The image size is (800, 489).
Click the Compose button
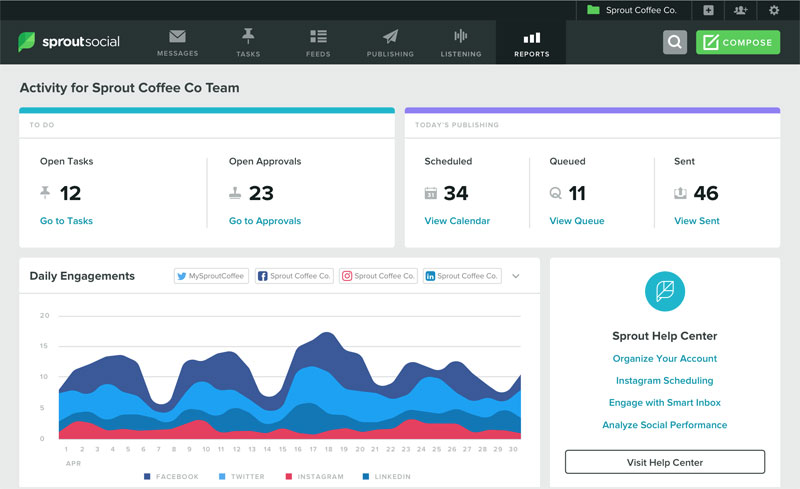(x=738, y=42)
